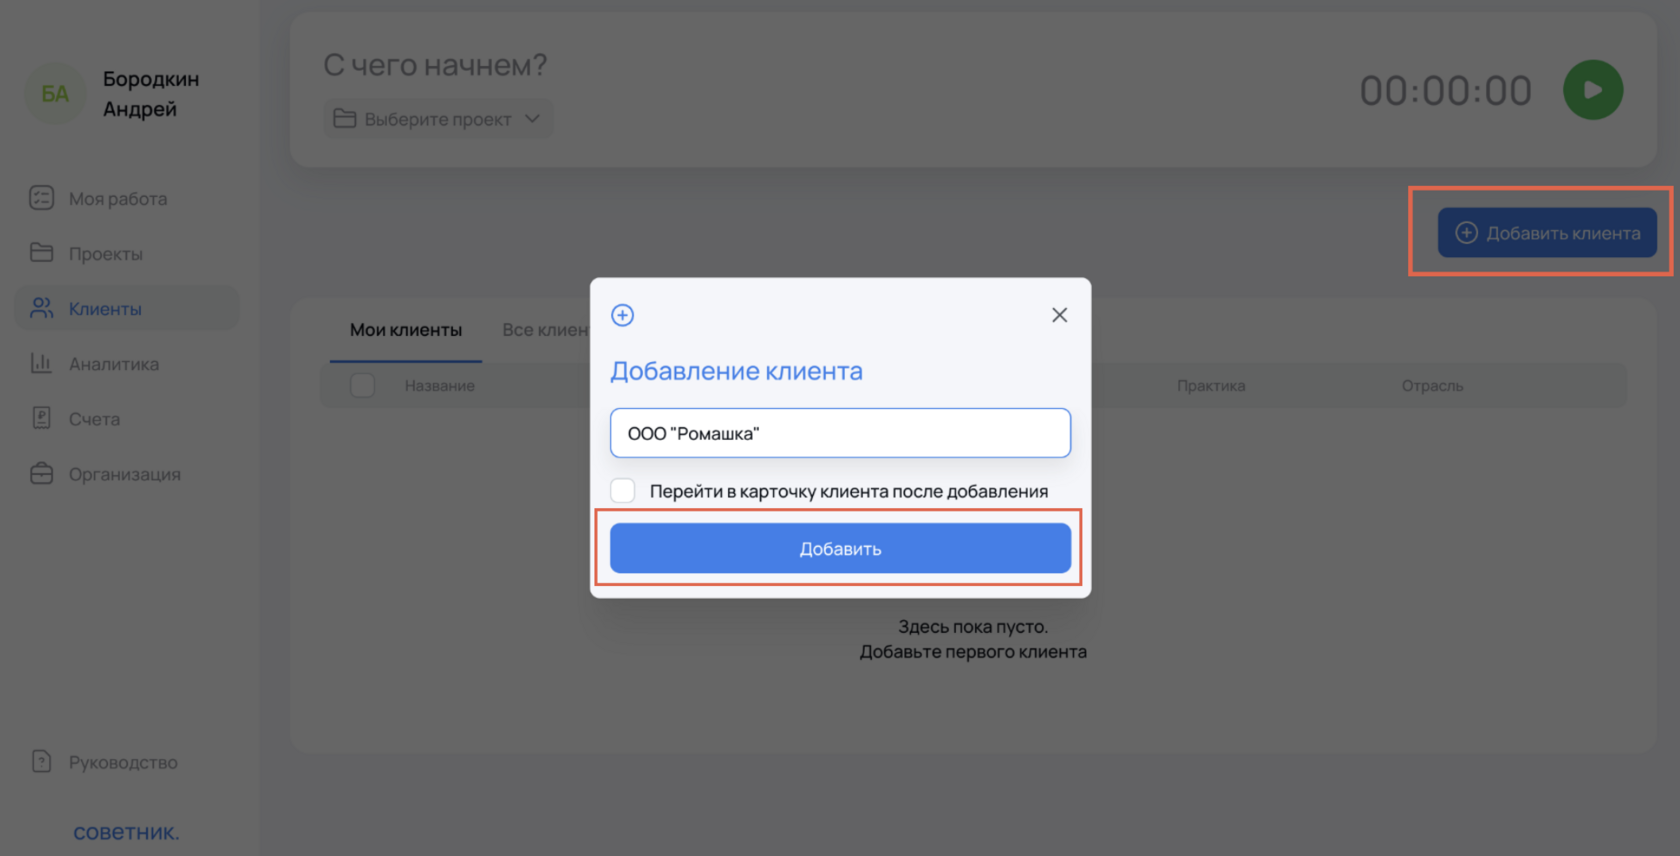This screenshot has height=856, width=1680.
Task: Click the Клиенты people icon
Action: pos(41,308)
